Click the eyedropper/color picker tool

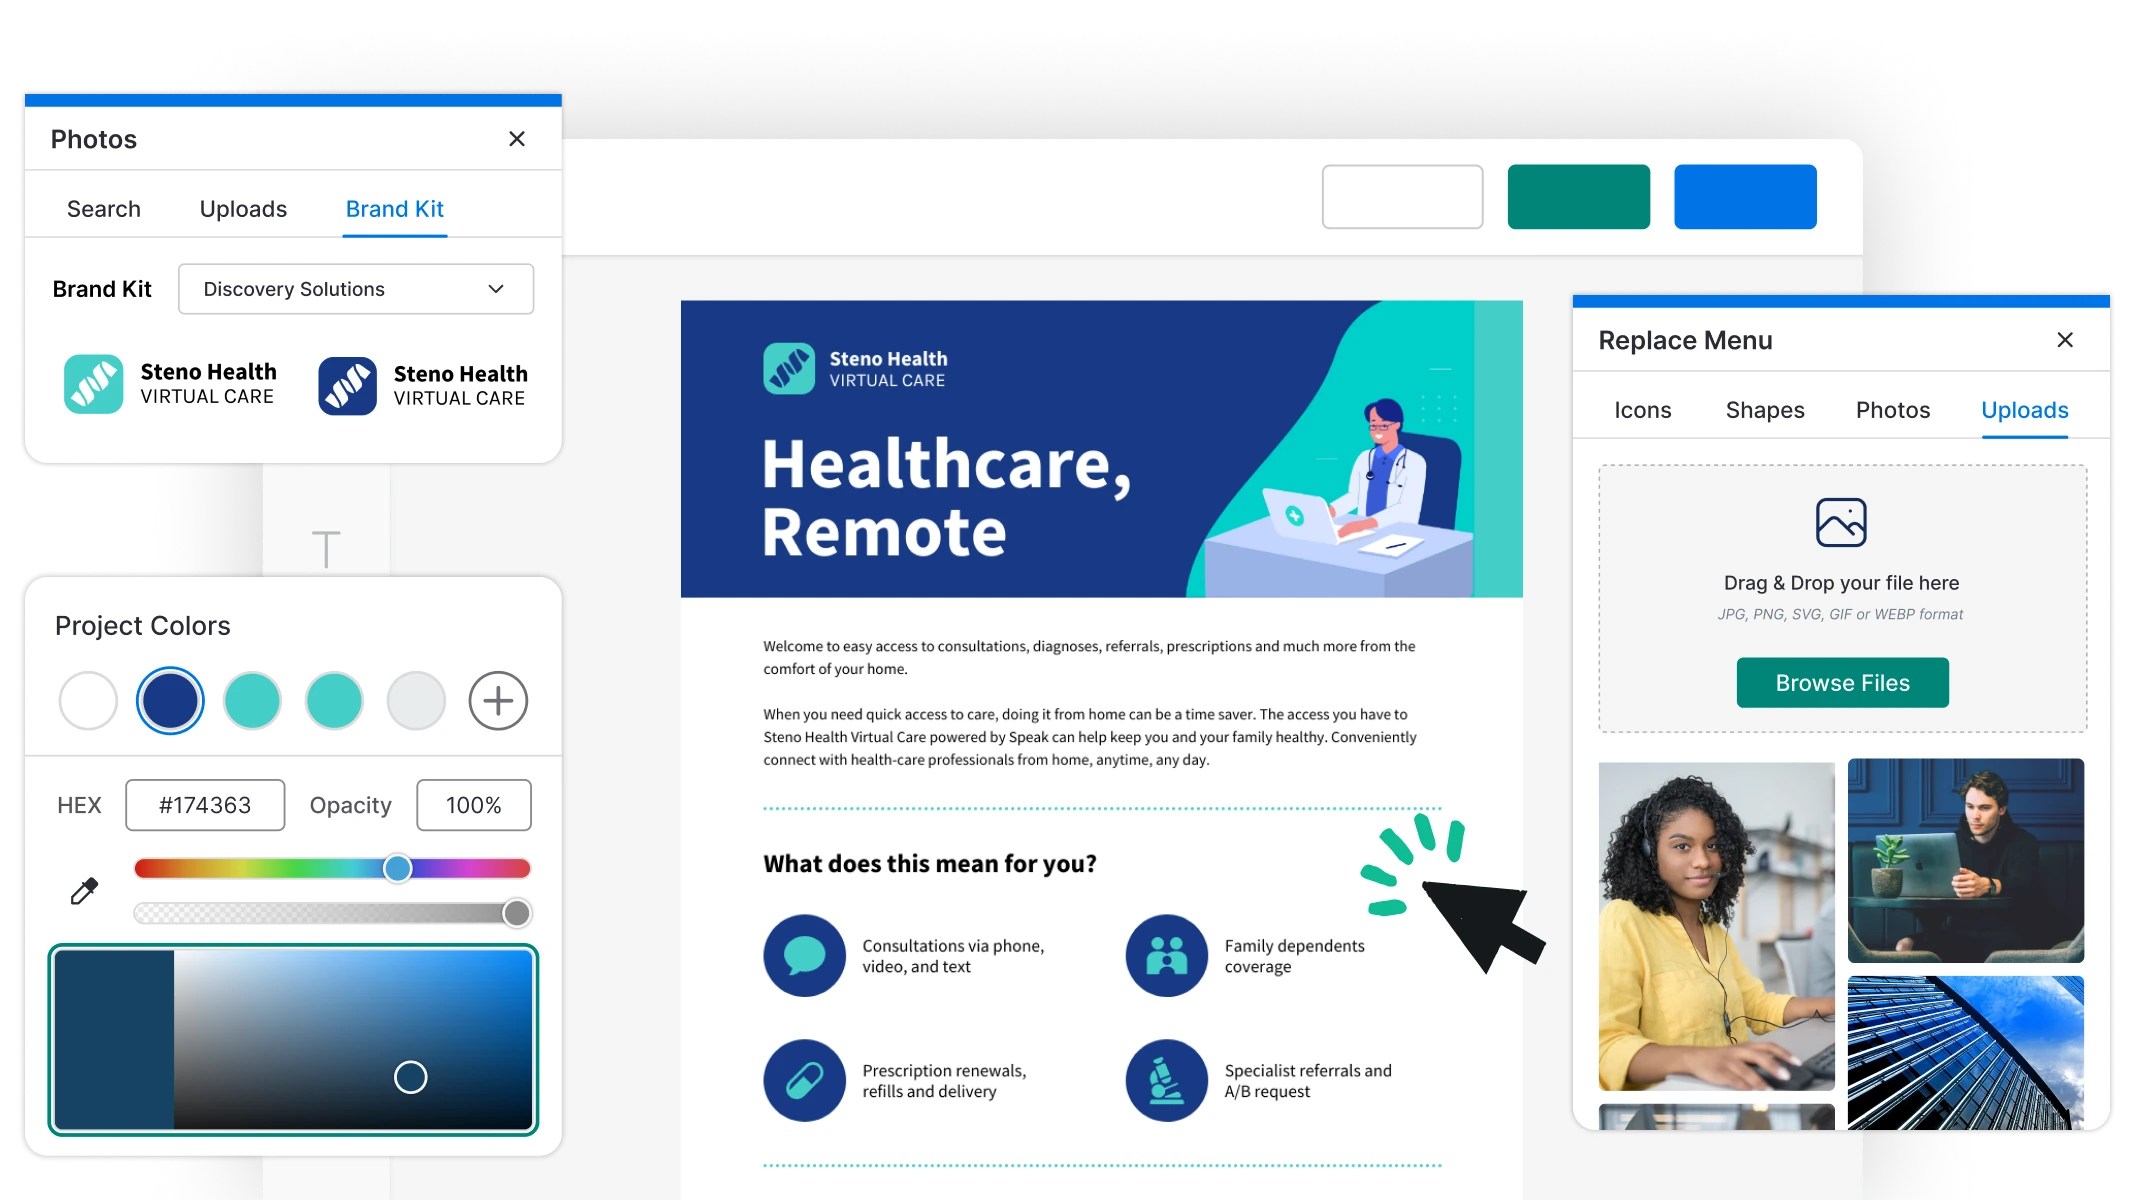pyautogui.click(x=84, y=890)
